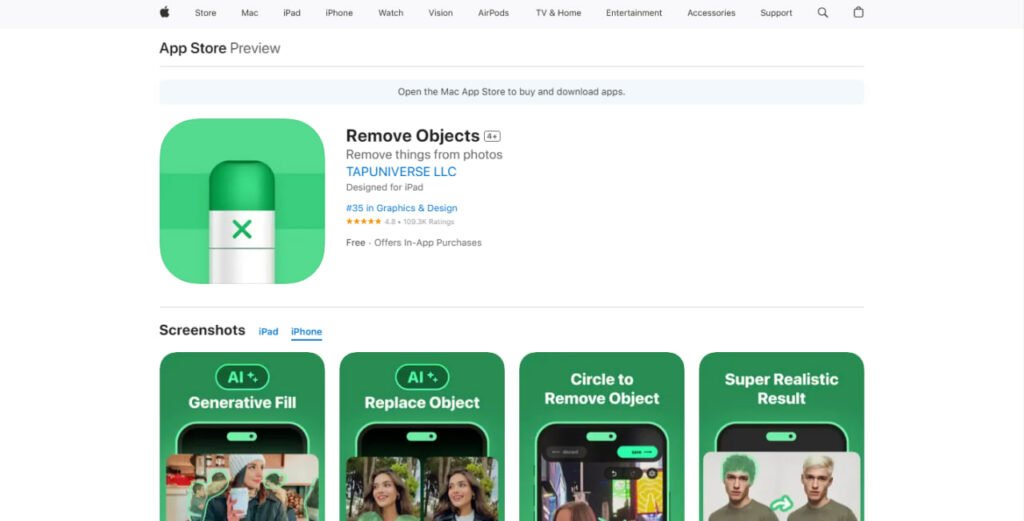Viewport: 1024px width, 521px height.
Task: Open the Mac menu item
Action: [249, 13]
